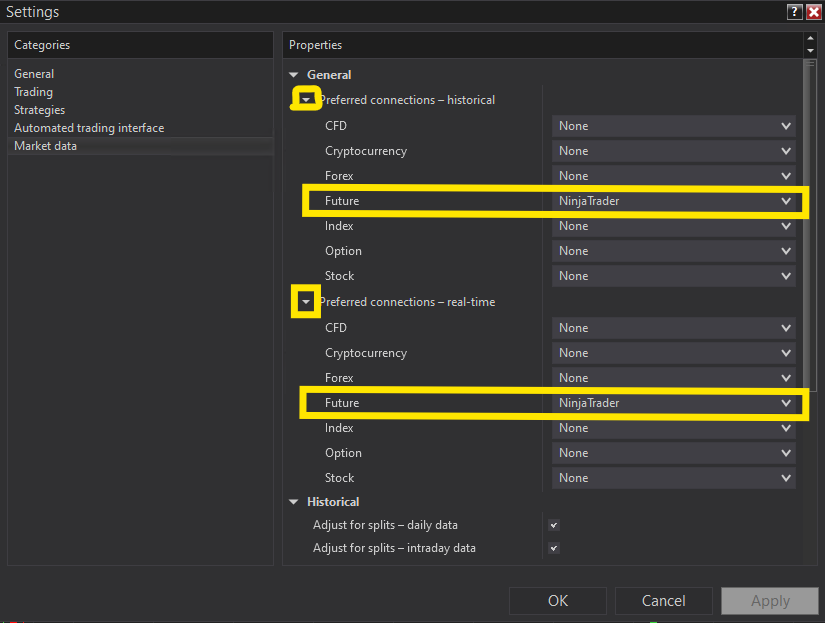Open the Cryptocurrency real-time connection dropdown

pos(673,352)
